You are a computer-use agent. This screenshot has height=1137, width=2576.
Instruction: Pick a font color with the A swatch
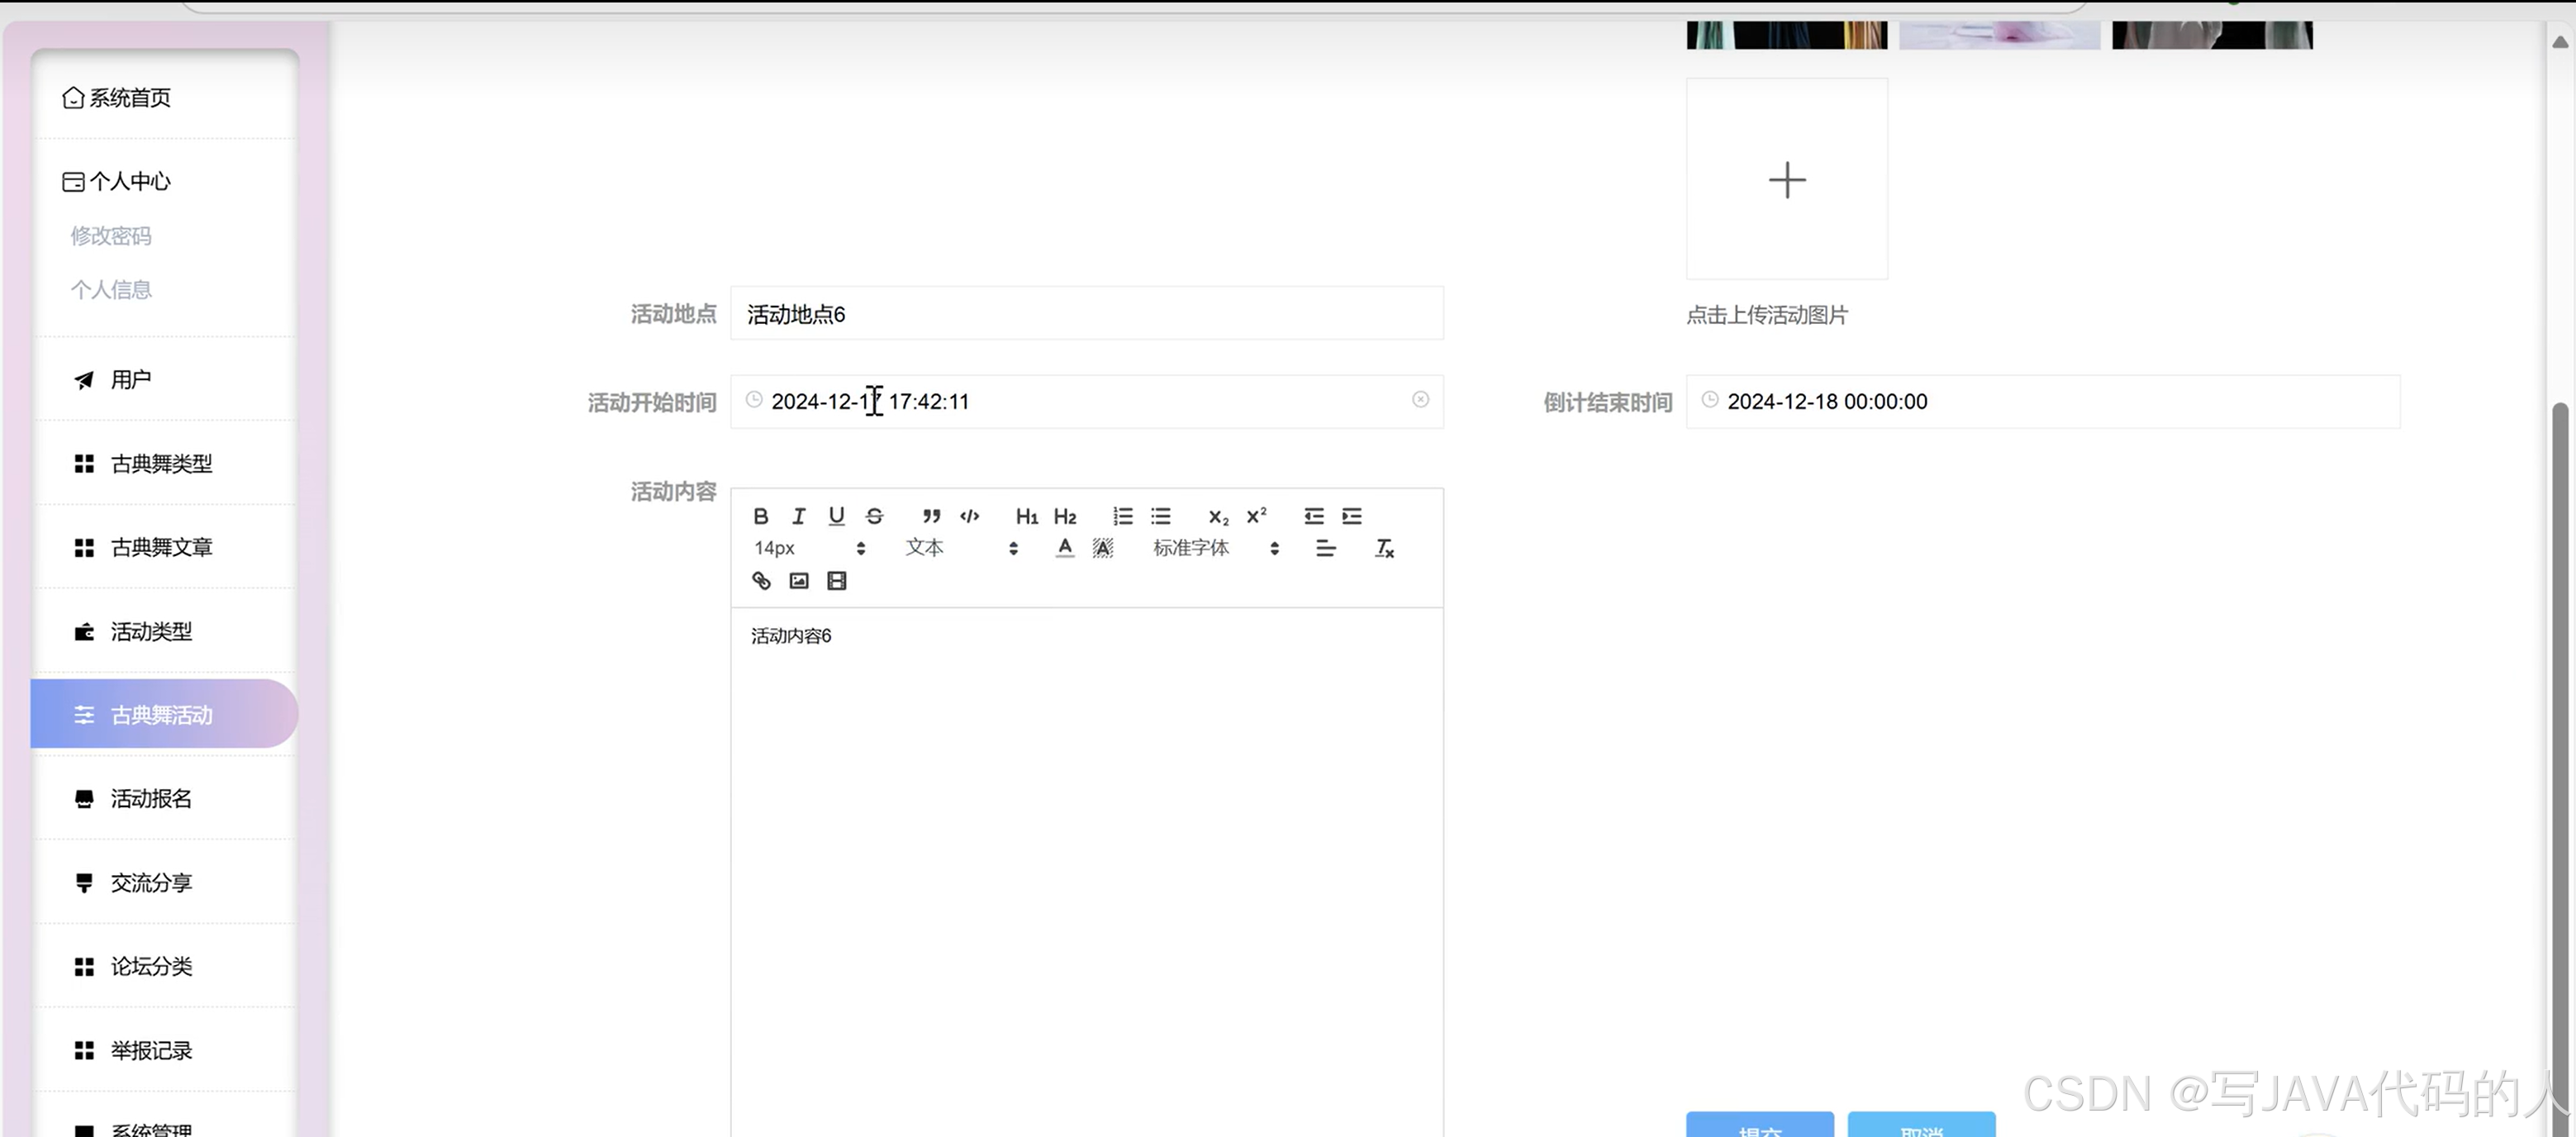pyautogui.click(x=1064, y=548)
